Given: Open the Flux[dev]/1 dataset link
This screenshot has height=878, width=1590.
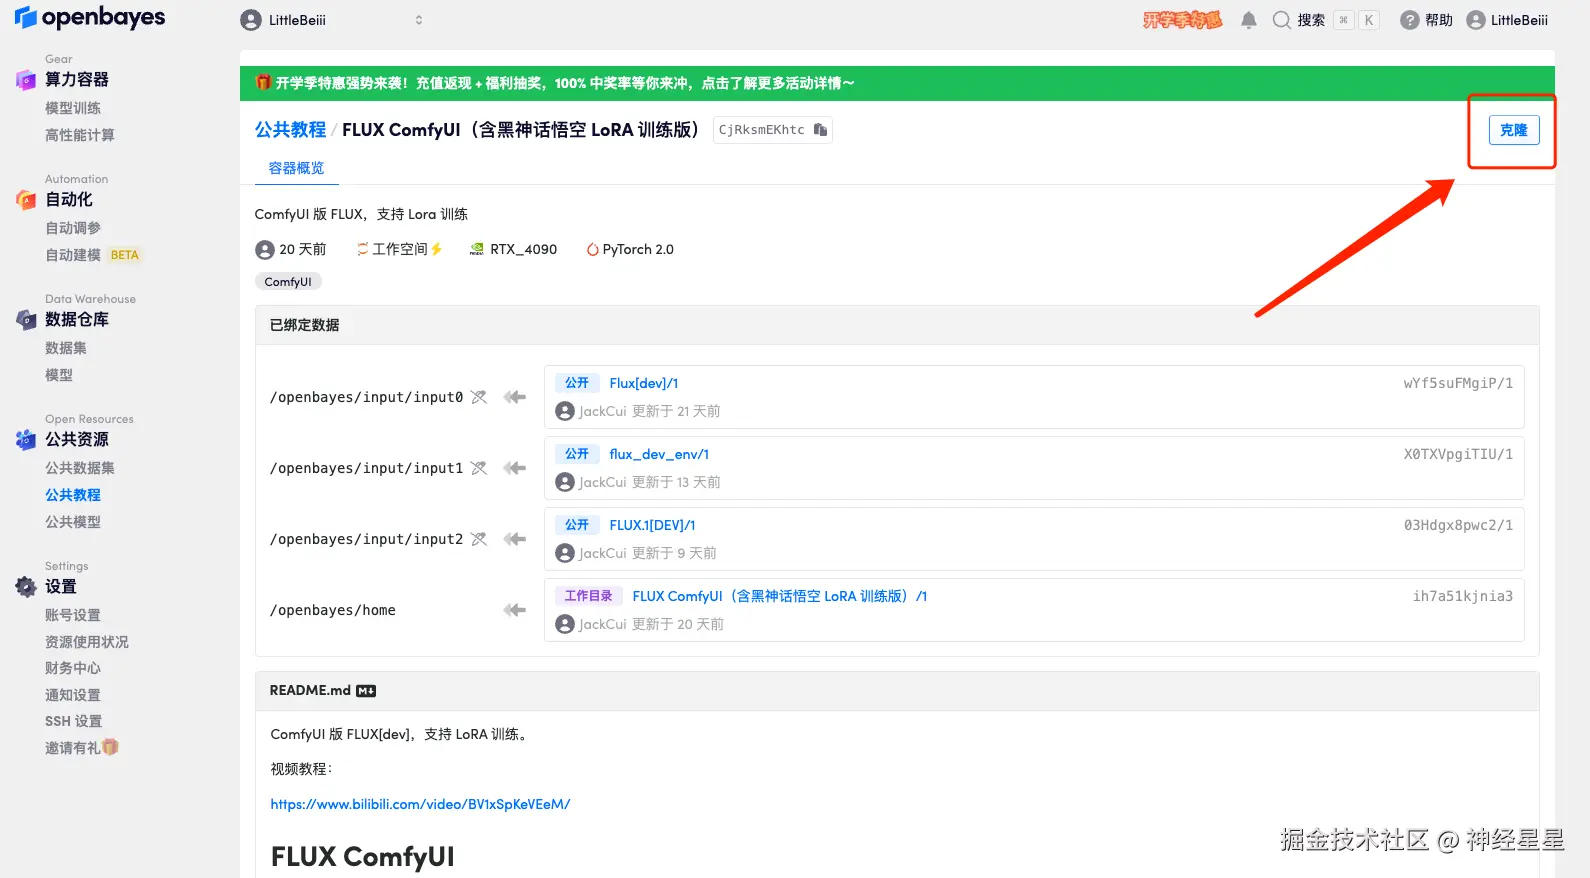Looking at the screenshot, I should (x=644, y=383).
